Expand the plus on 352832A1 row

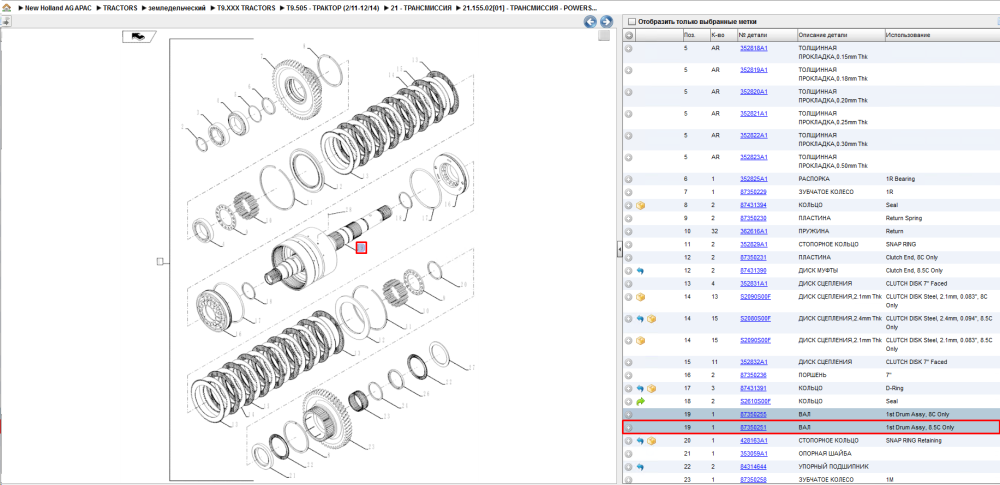click(x=629, y=362)
